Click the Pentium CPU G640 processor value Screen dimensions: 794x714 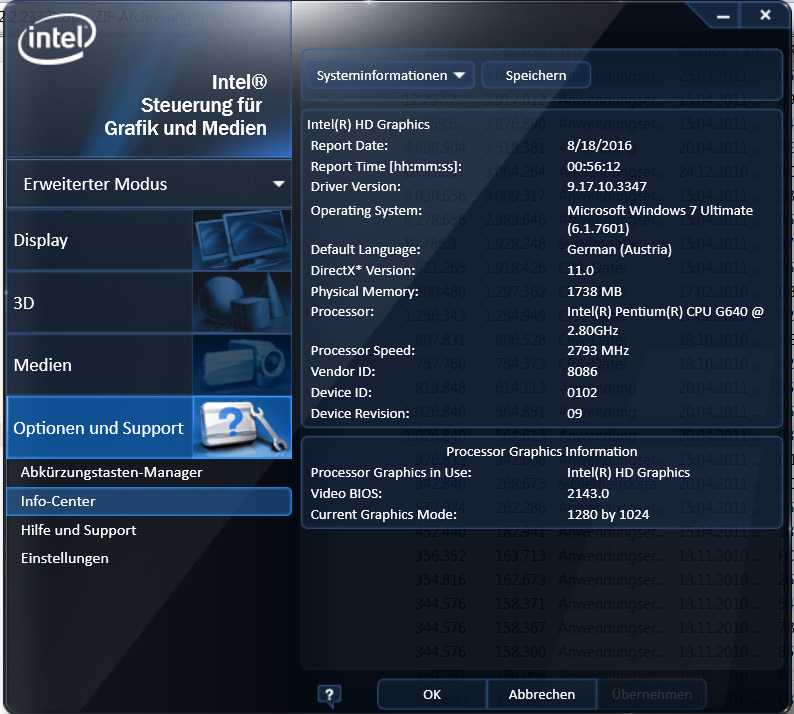(665, 321)
